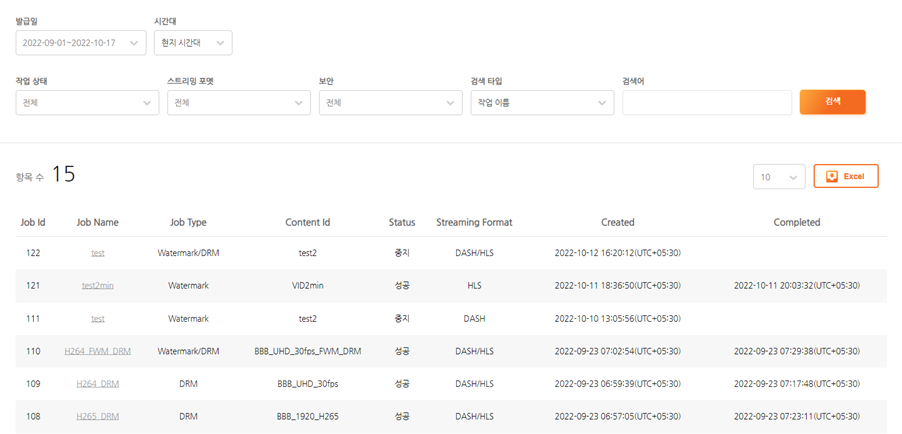Viewport: 902px width, 434px height.
Task: Click the Created column header
Action: click(x=617, y=222)
